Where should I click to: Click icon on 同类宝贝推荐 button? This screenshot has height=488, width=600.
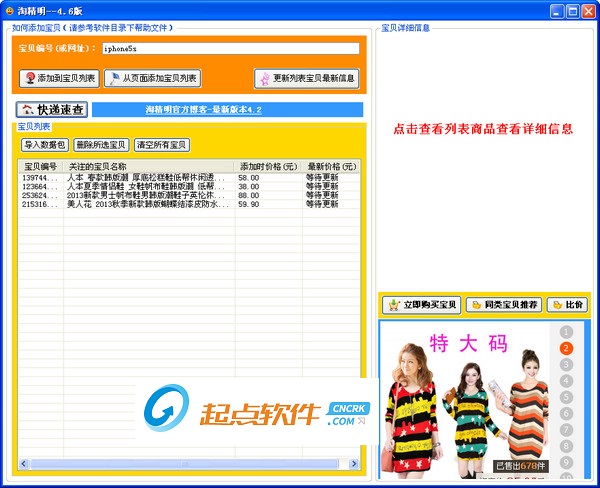coord(476,305)
